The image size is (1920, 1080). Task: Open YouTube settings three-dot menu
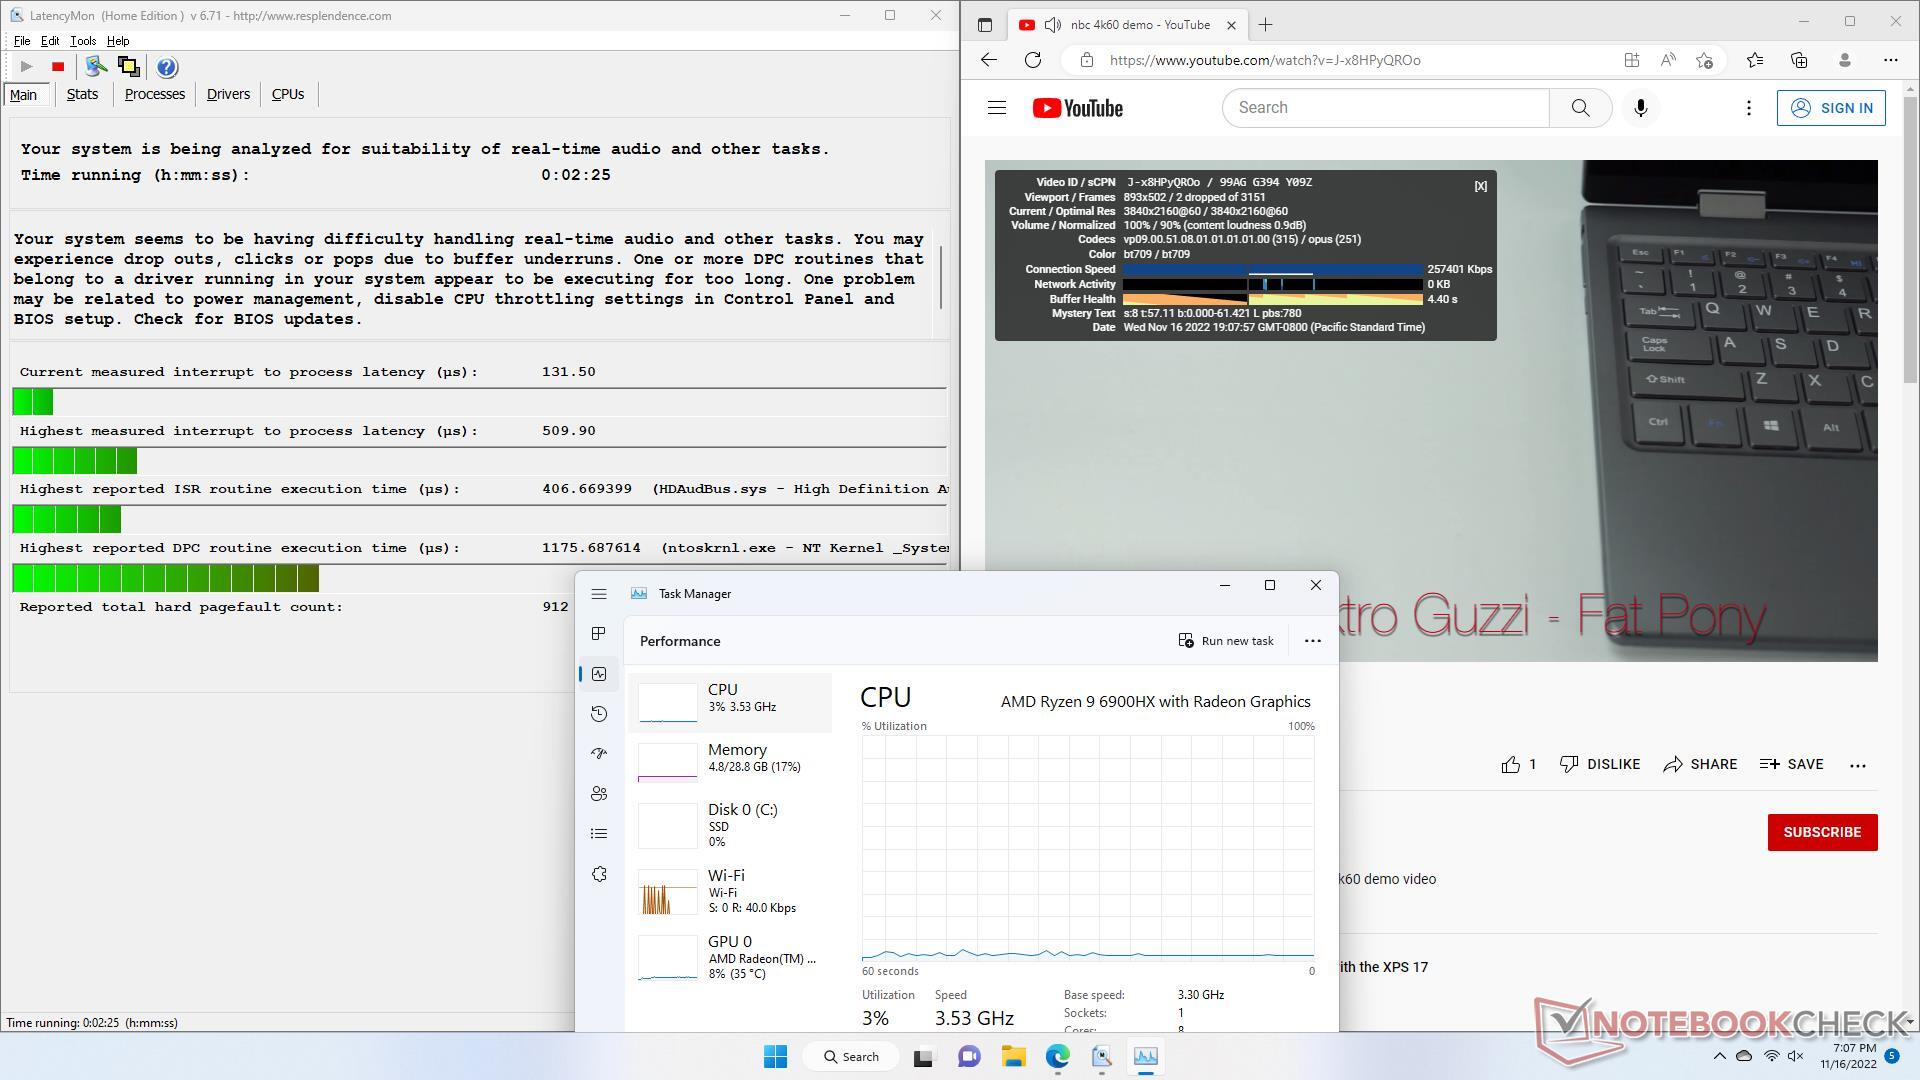1749,108
